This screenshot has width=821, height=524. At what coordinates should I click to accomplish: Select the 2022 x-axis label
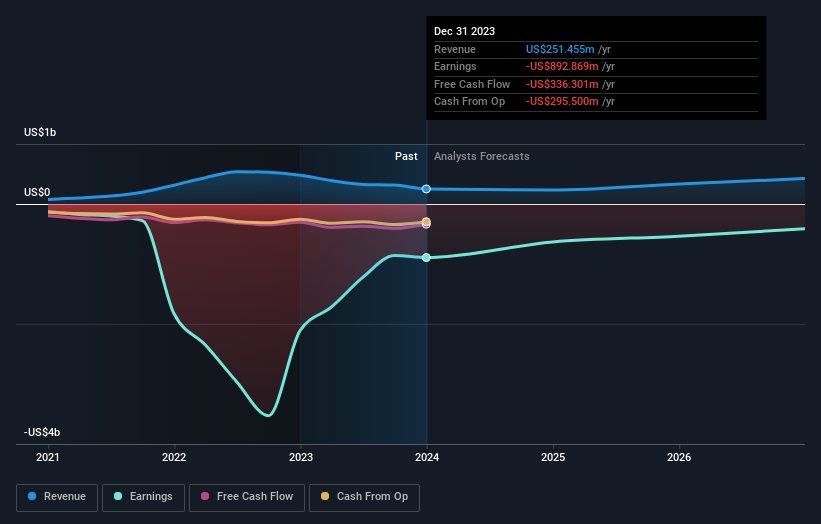[174, 458]
